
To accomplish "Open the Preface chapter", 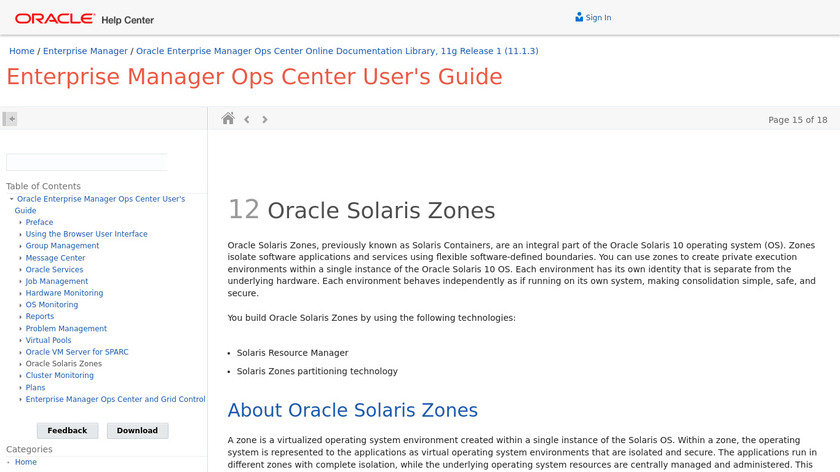I will tap(39, 222).
